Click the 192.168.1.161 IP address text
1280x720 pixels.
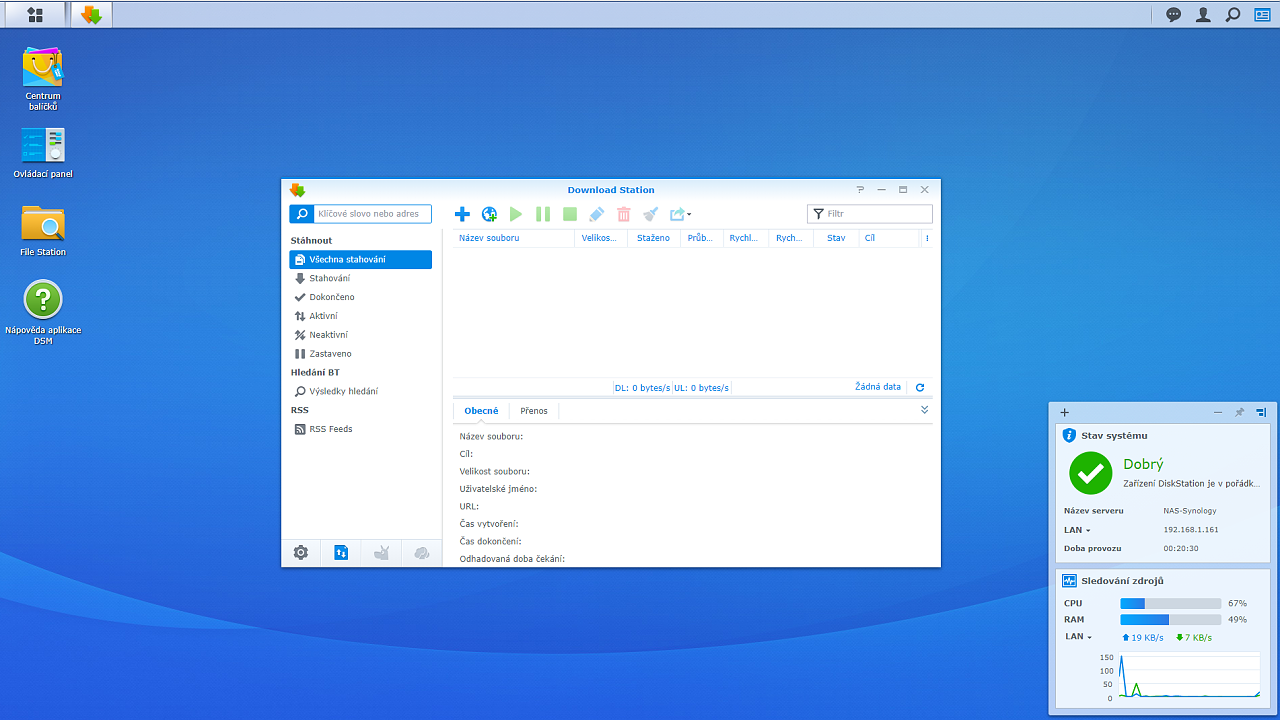tap(1191, 530)
